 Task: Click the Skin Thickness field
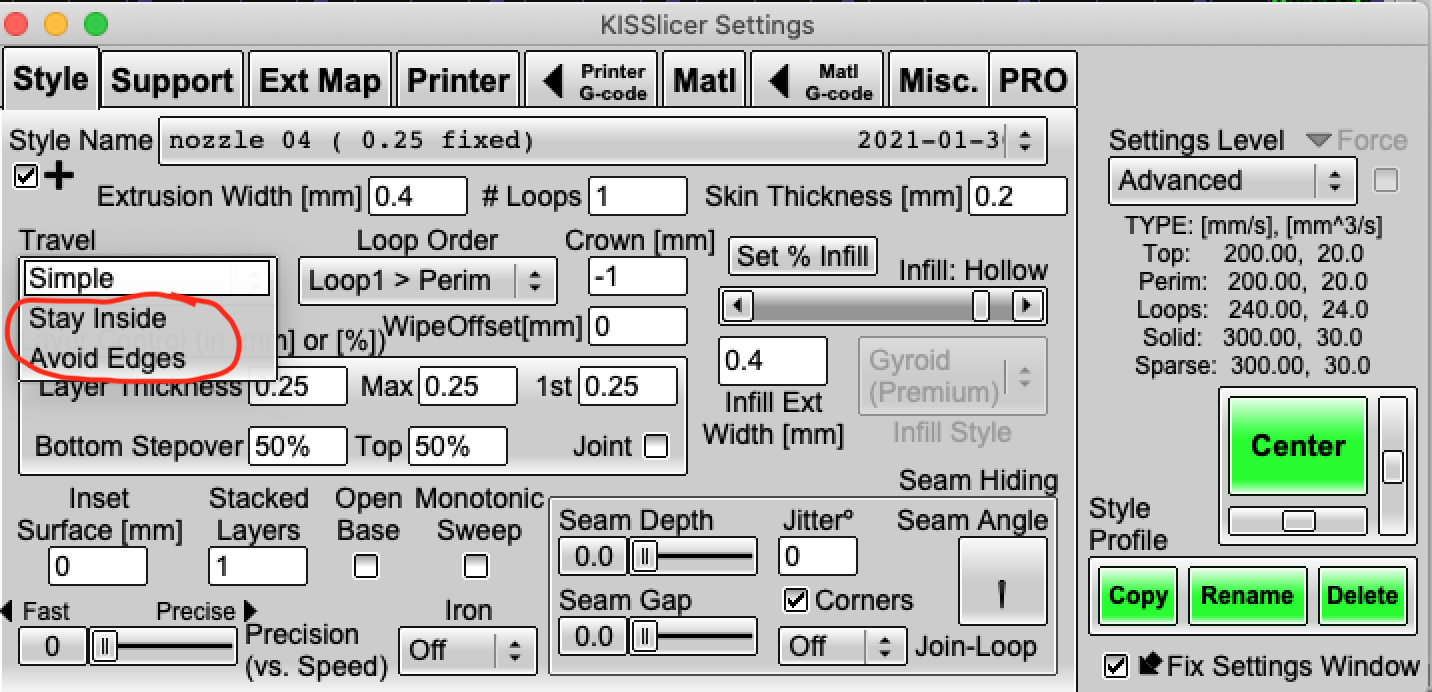(x=1017, y=196)
